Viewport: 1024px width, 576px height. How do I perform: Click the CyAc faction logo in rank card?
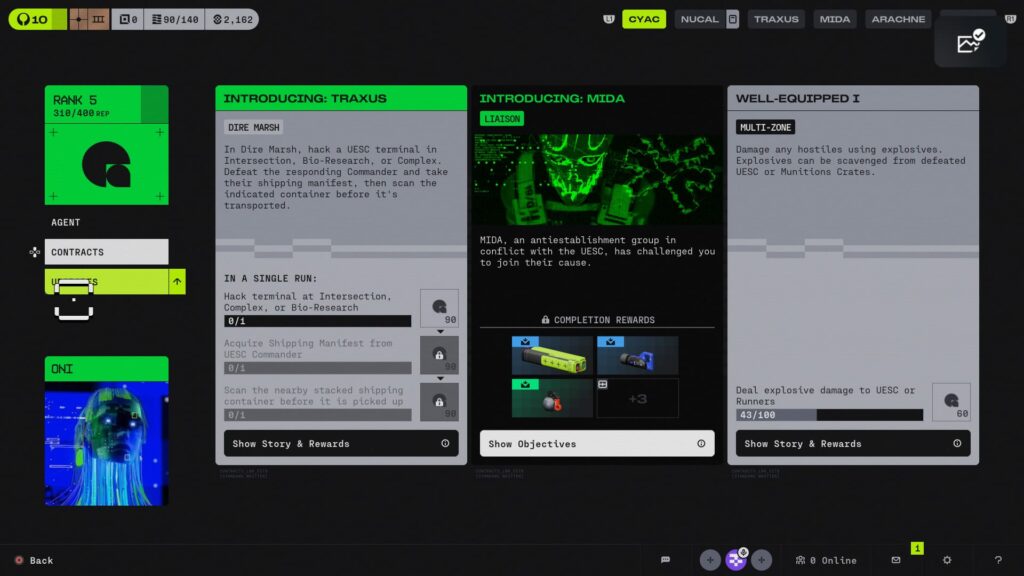[x=106, y=165]
